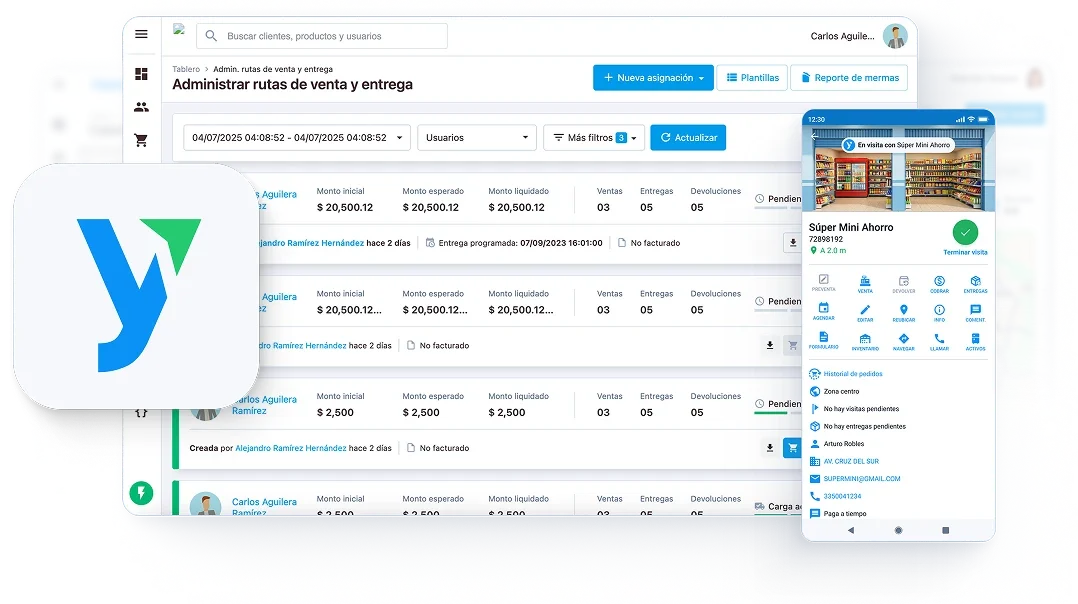Viewport: 1078px width, 604px height.
Task: Expand the Más filtros dropdown
Action: 593,138
